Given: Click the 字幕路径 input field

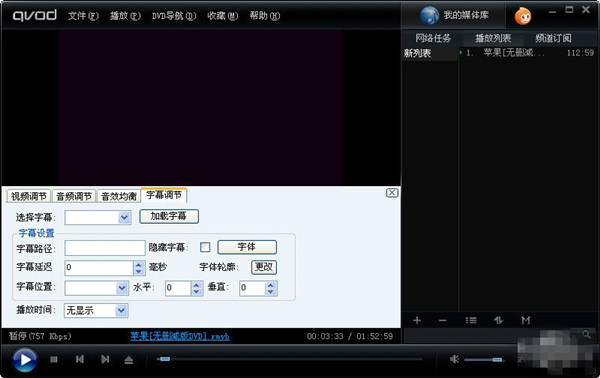Looking at the screenshot, I should pos(105,248).
